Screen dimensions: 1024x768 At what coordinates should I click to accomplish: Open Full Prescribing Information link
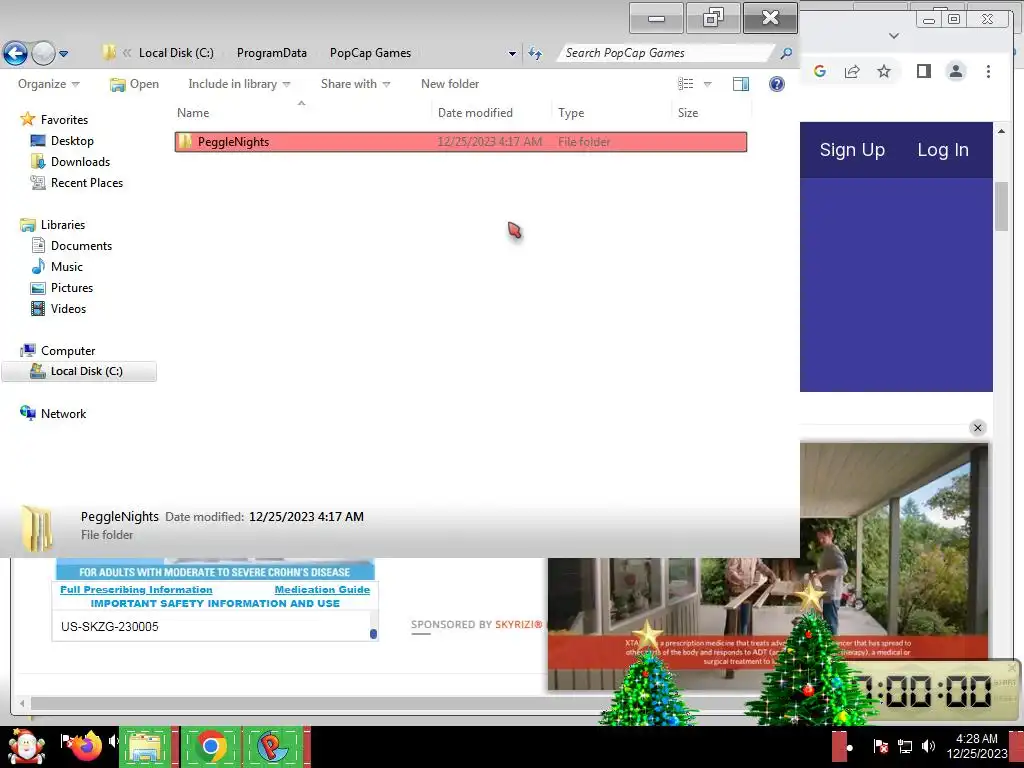tap(136, 589)
